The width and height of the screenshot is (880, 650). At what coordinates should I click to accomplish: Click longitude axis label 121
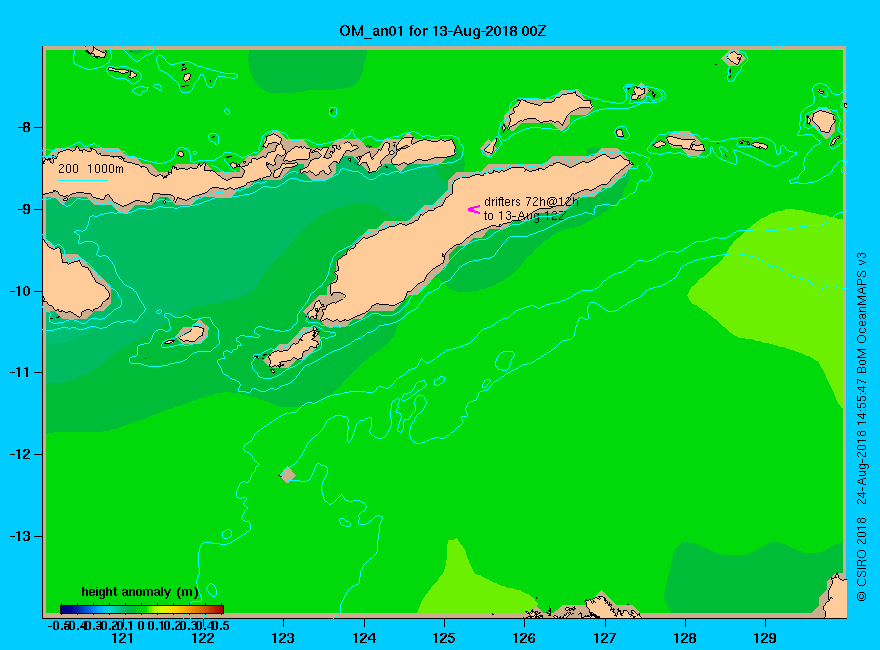(x=122, y=638)
